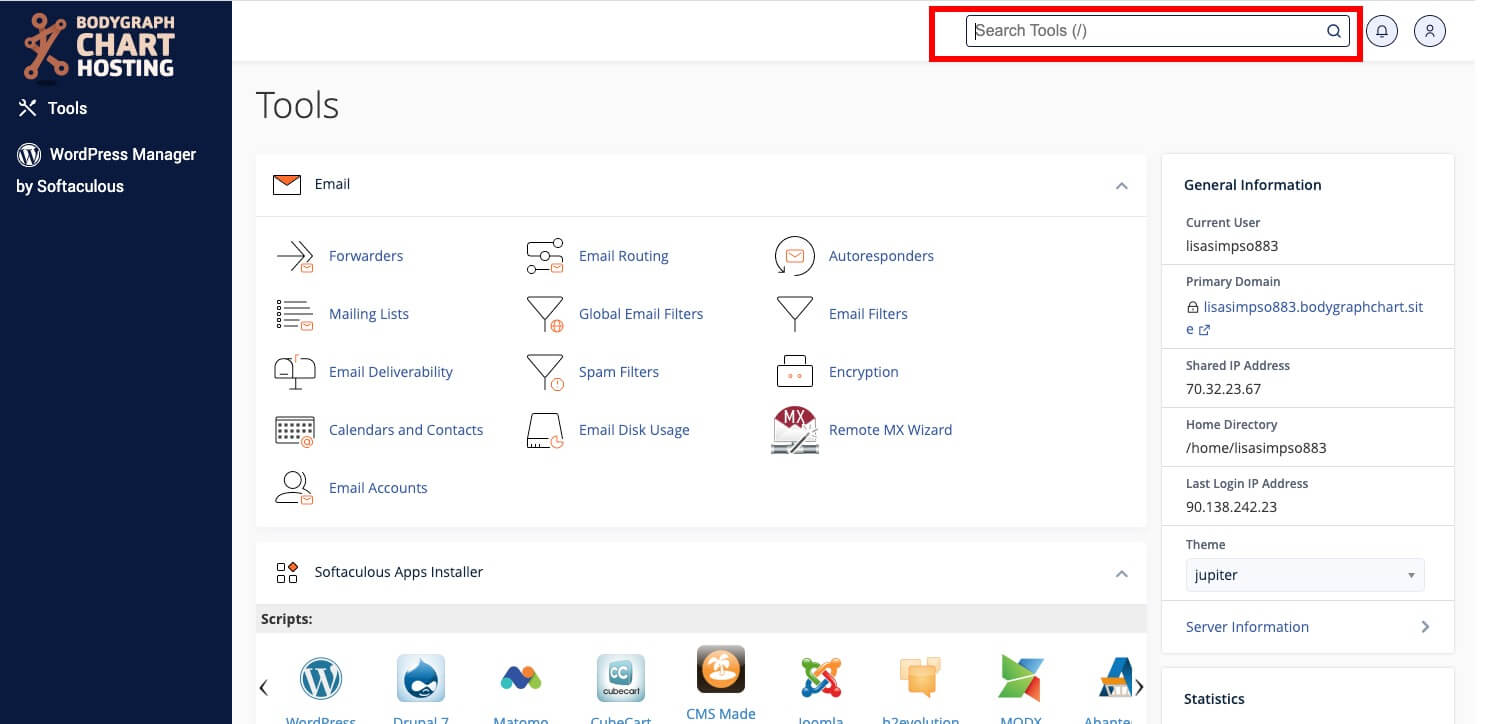Select the CubeCart script icon
This screenshot has width=1491, height=724.
point(621,679)
